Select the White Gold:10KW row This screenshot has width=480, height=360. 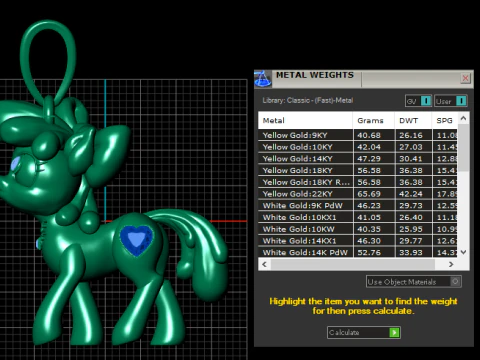tap(358, 229)
